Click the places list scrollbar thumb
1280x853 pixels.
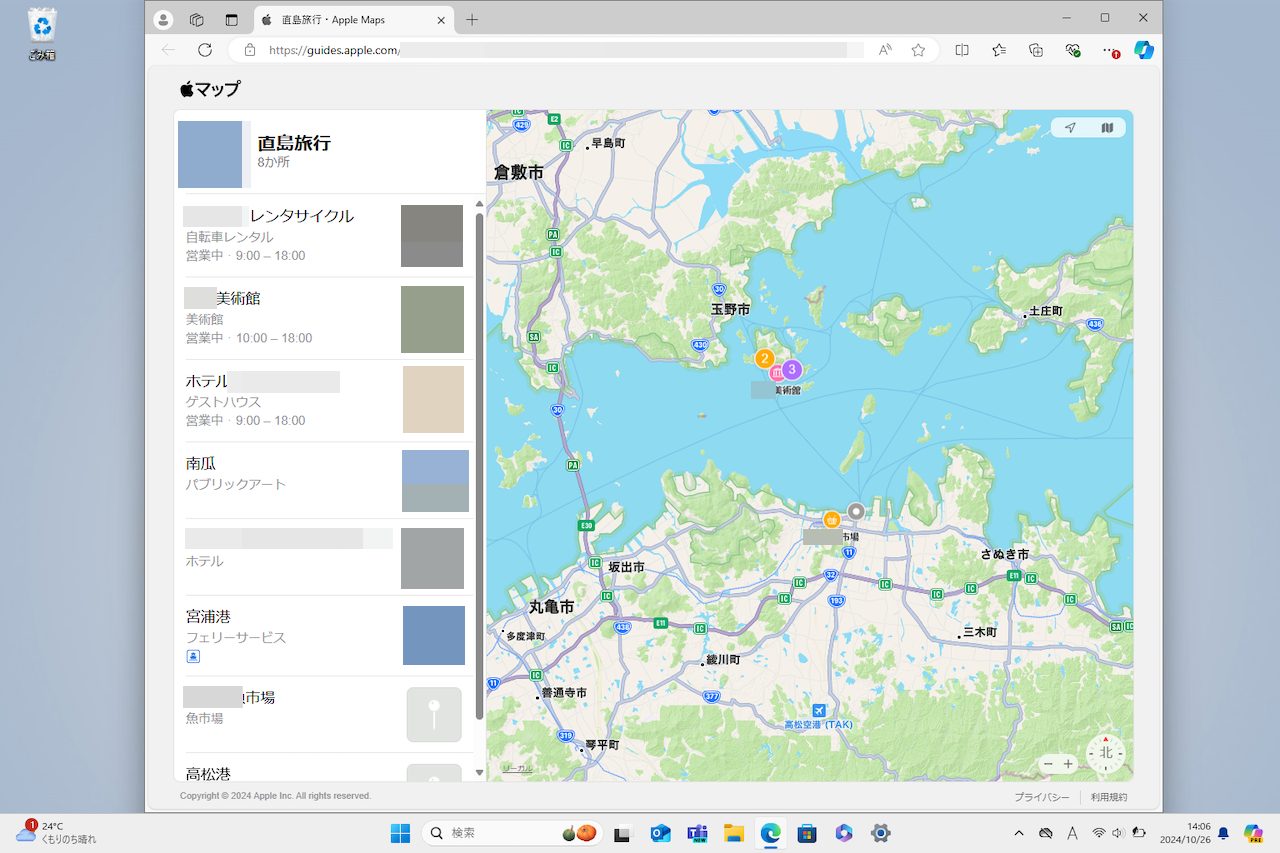tap(479, 466)
